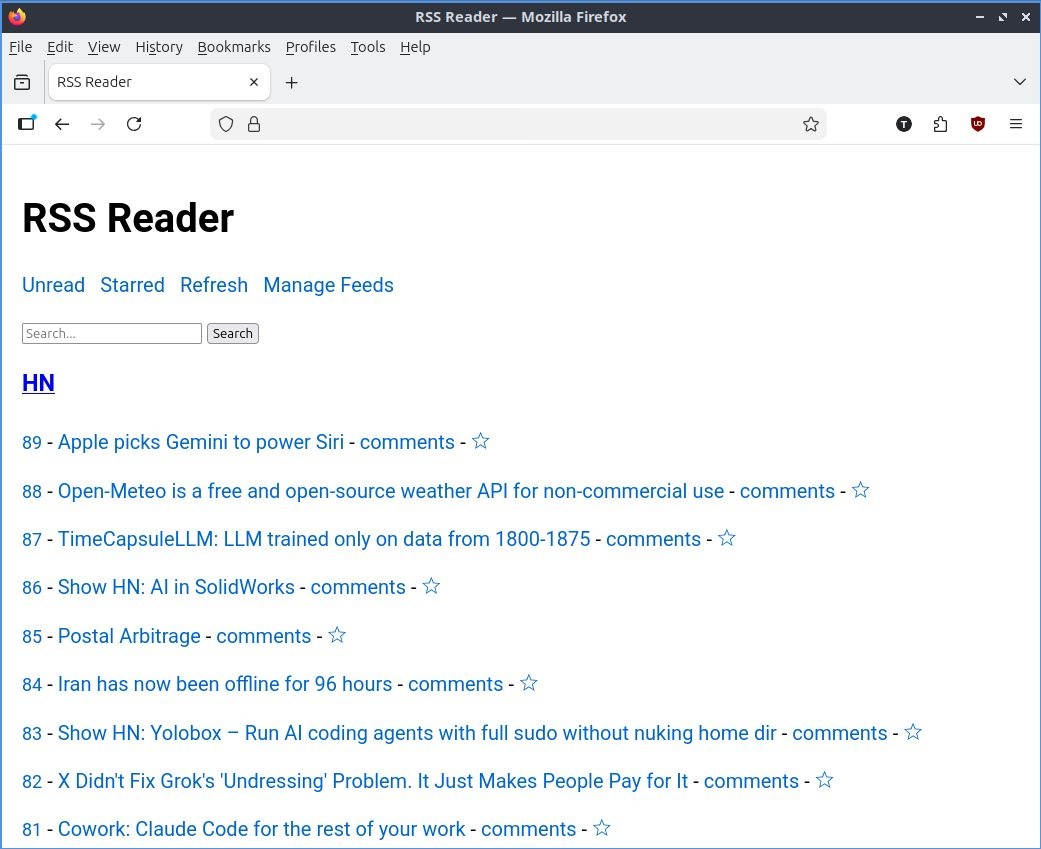The height and width of the screenshot is (849, 1041).
Task: Open X Didn't Fix Grok's Problem article
Action: [372, 781]
